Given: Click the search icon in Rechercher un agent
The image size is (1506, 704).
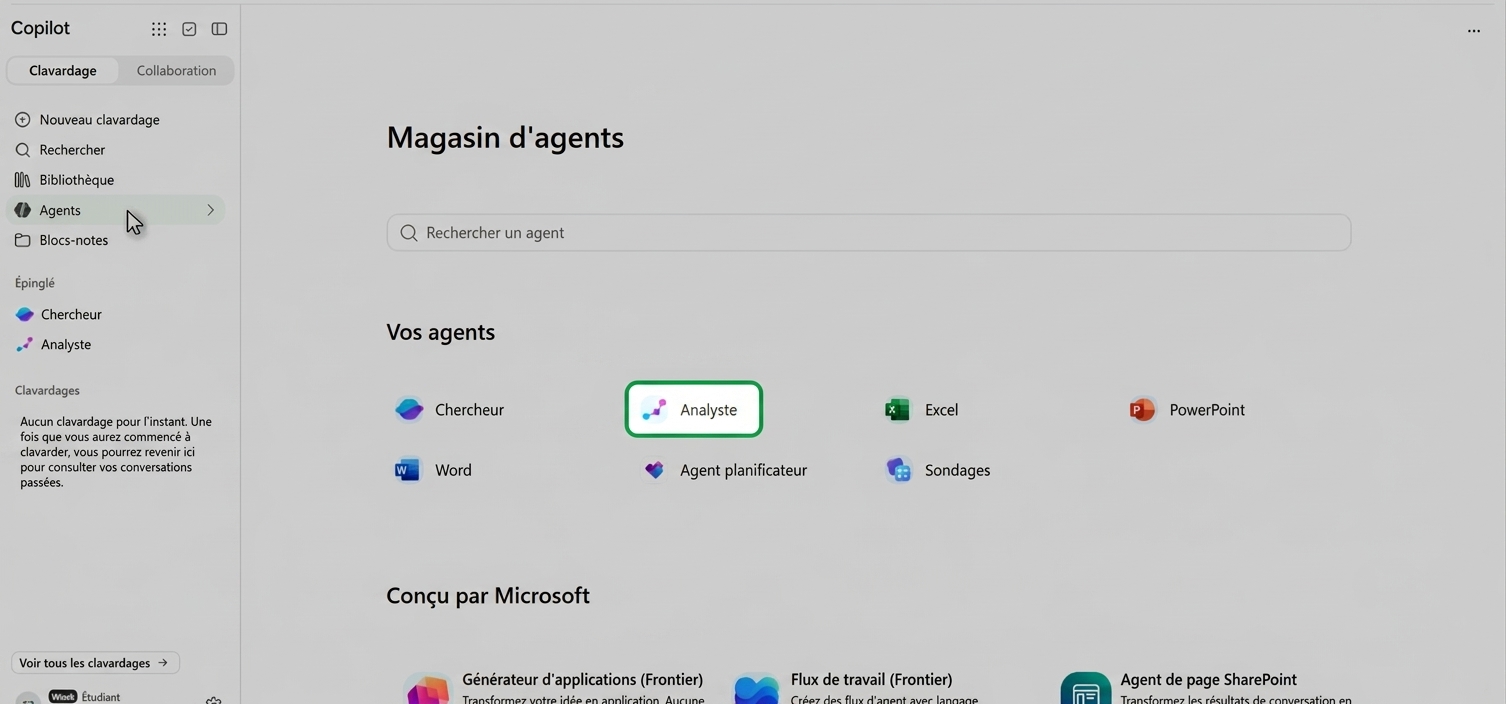Looking at the screenshot, I should (x=408, y=233).
